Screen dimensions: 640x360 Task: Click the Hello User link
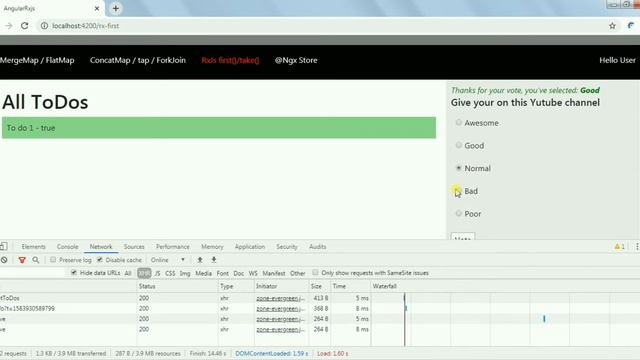[617, 60]
